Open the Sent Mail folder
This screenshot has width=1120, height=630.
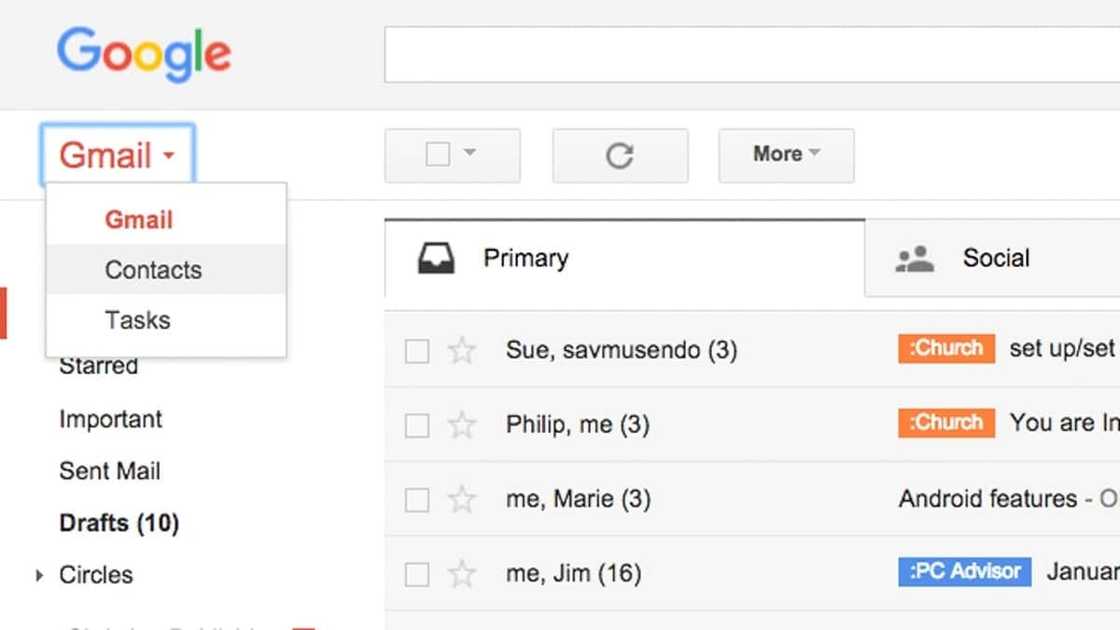tap(110, 471)
